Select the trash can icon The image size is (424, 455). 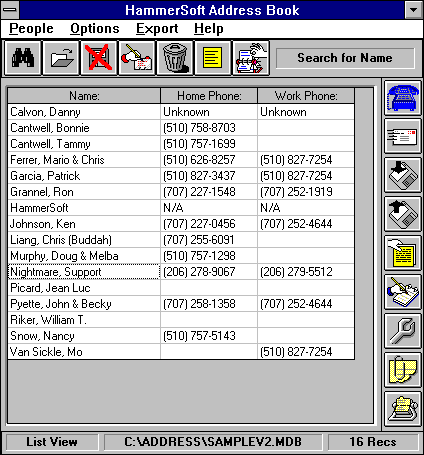[175, 58]
